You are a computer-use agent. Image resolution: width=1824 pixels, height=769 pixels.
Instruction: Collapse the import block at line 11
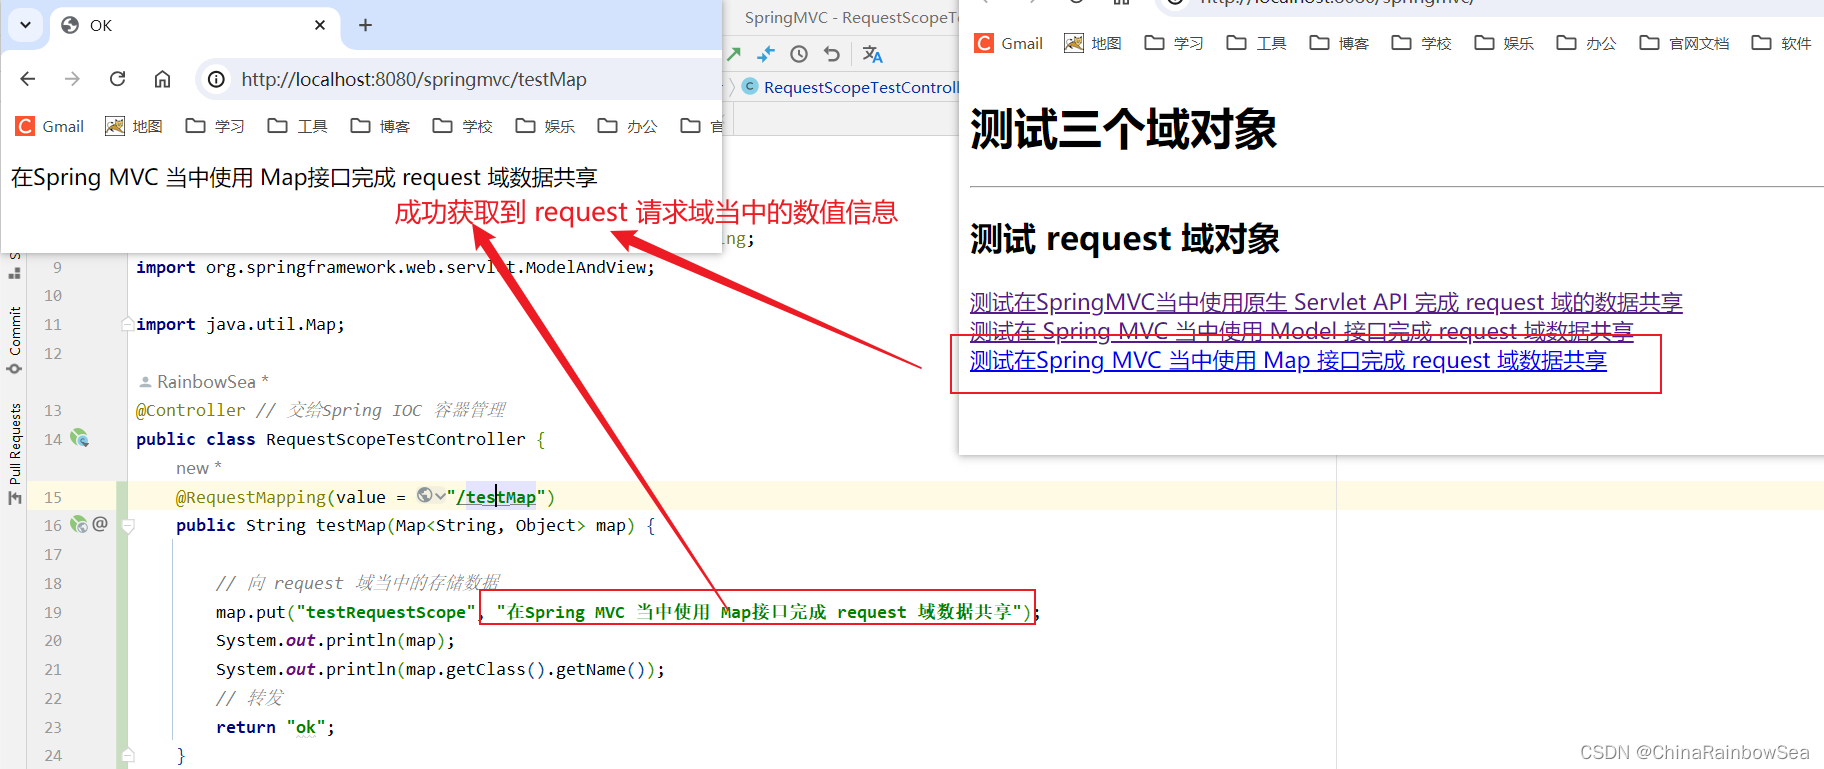click(127, 324)
